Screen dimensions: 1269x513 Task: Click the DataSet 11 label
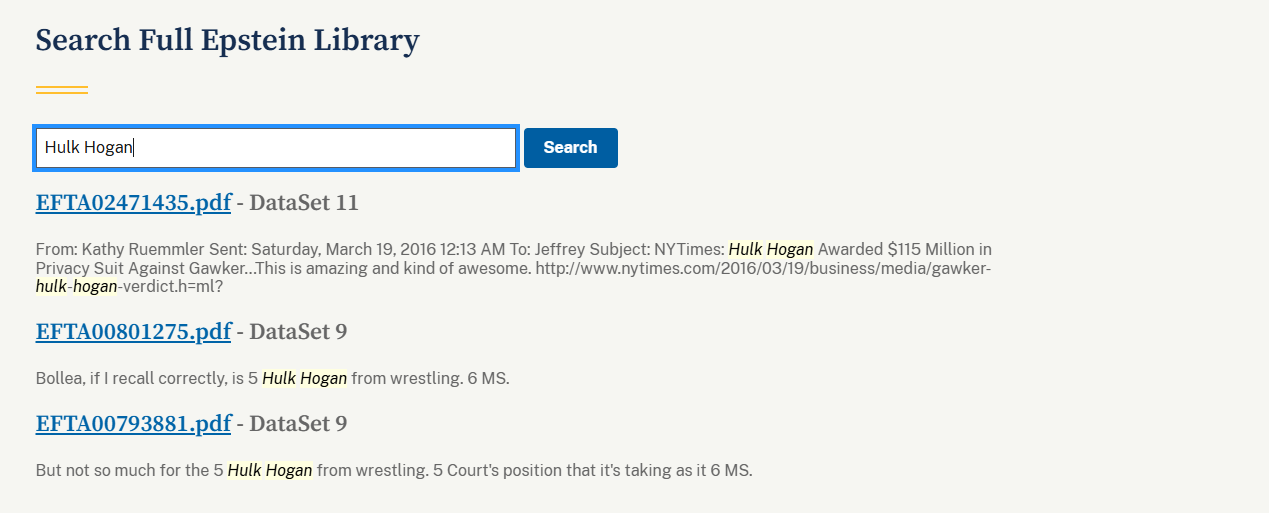(303, 203)
